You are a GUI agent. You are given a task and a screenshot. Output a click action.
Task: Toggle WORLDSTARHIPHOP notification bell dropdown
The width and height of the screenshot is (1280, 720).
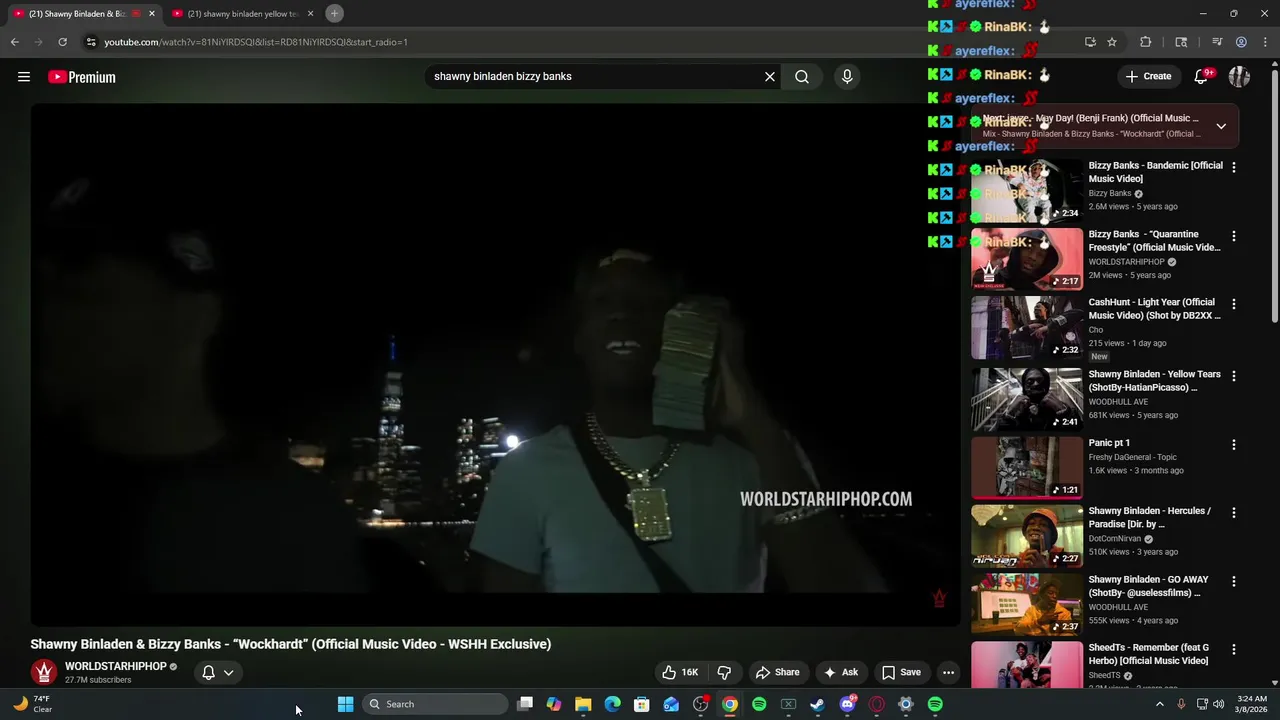(218, 672)
